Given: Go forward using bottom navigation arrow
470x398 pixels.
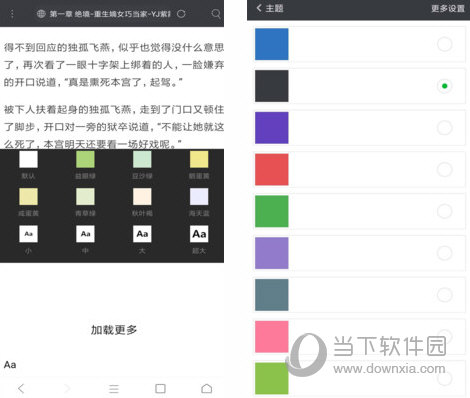Looking at the screenshot, I should click(x=67, y=388).
